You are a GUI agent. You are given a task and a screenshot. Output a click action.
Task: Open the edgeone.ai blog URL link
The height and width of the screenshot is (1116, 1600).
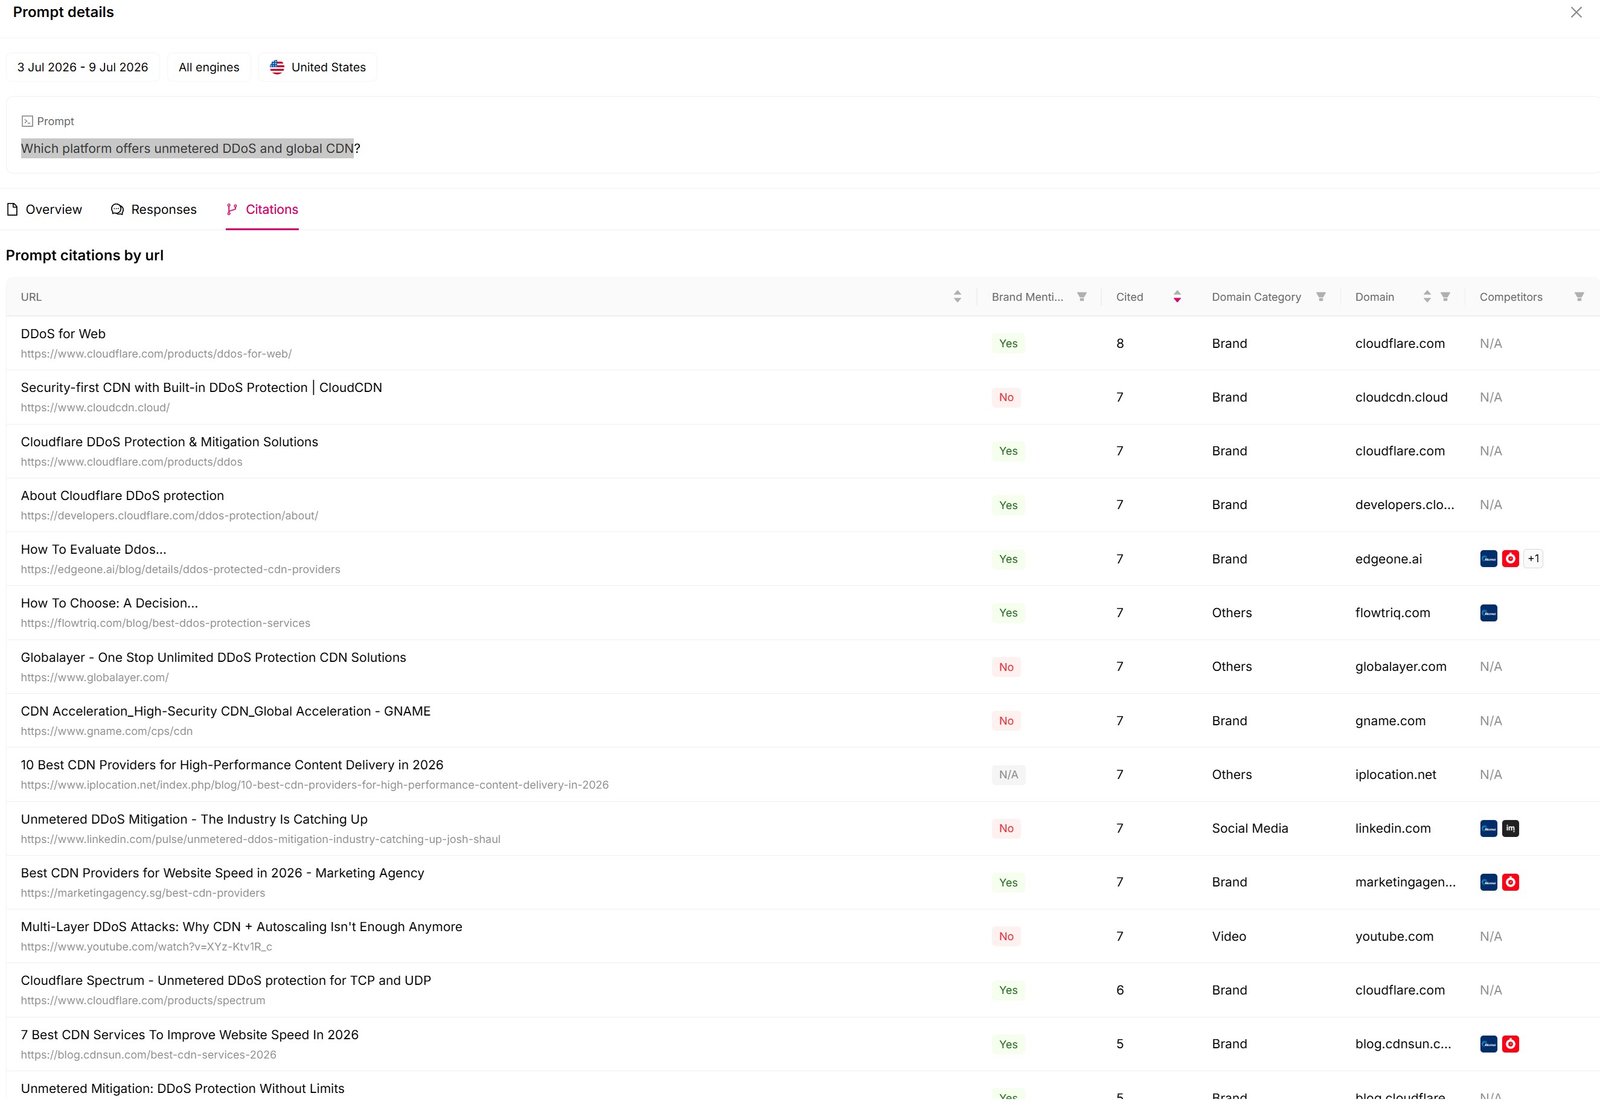tap(180, 570)
